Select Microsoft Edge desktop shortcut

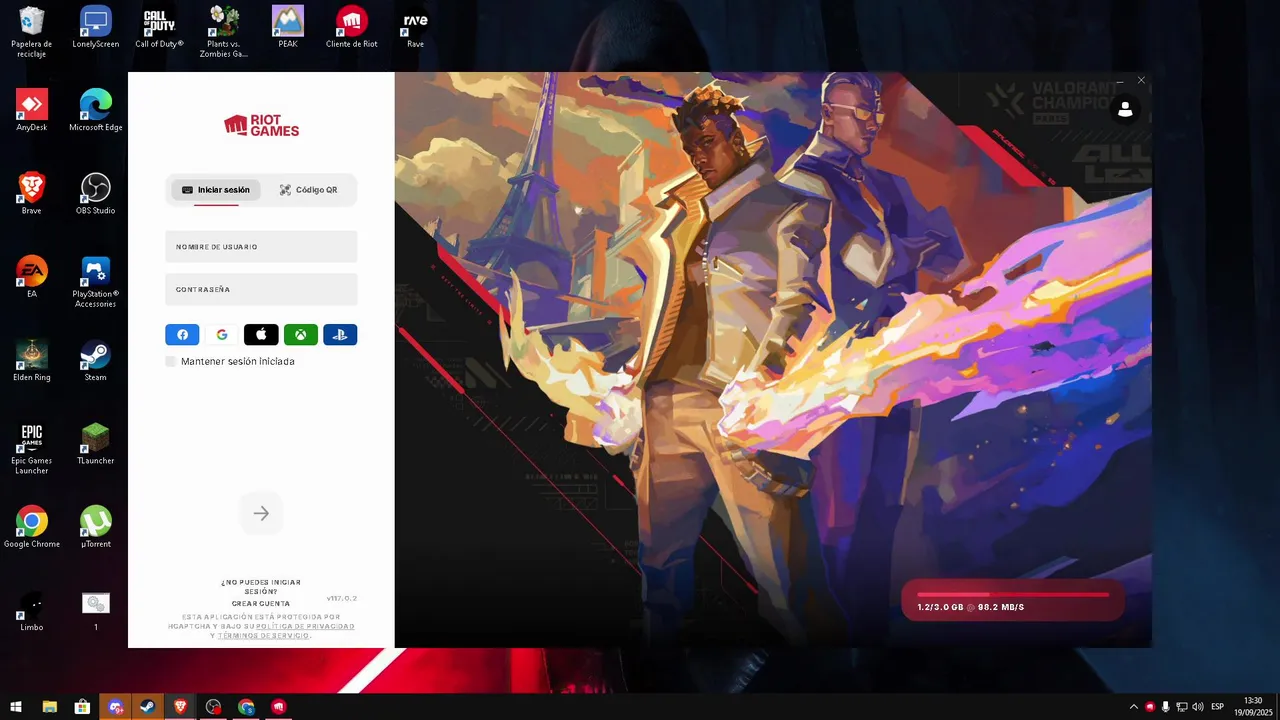(96, 110)
